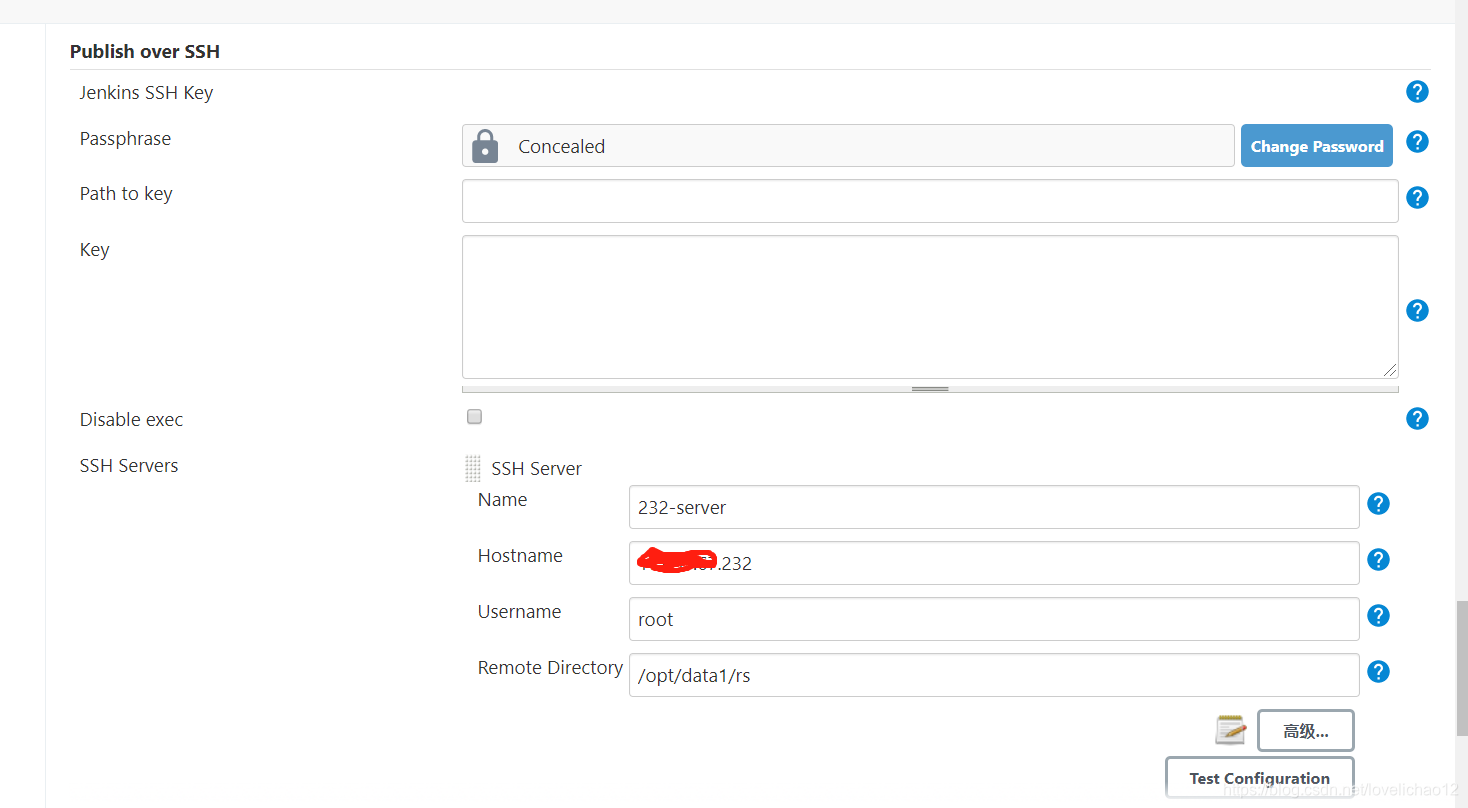Viewport: 1468px width, 808px height.
Task: Click the Change Password button
Action: [1317, 146]
